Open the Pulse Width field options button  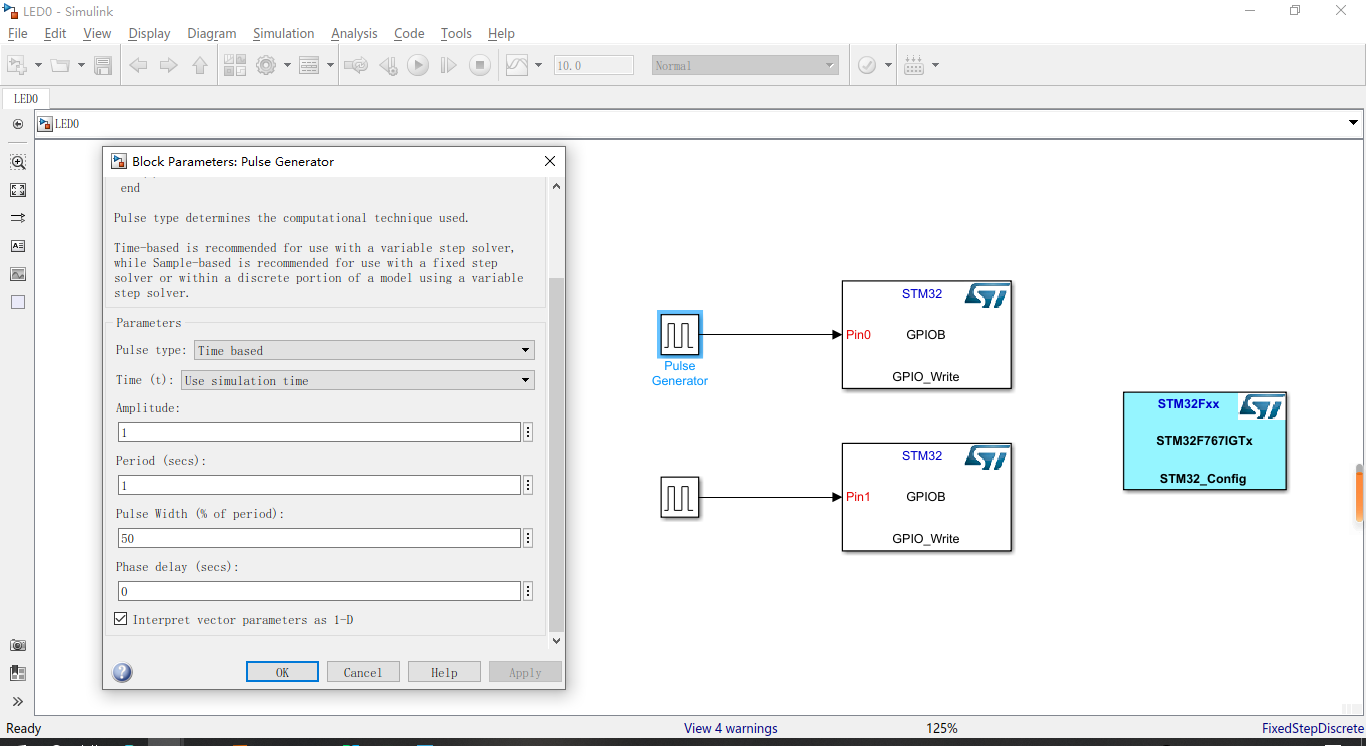click(528, 538)
